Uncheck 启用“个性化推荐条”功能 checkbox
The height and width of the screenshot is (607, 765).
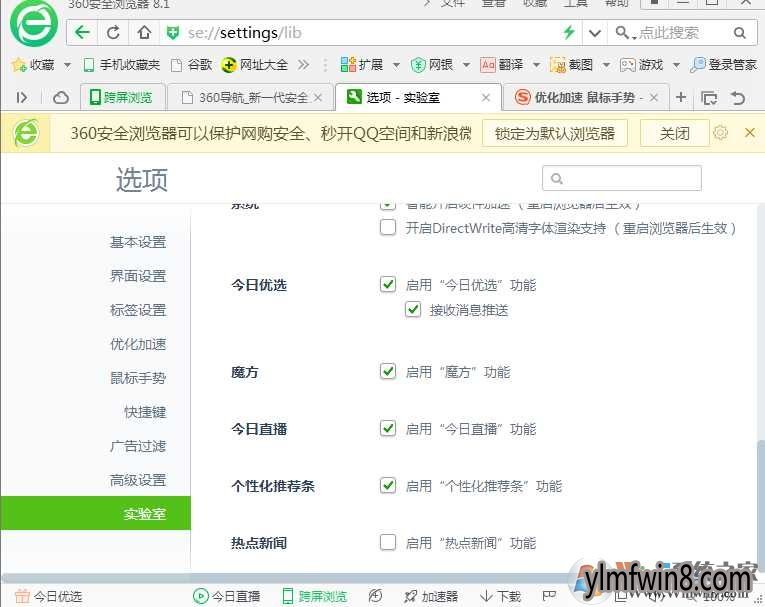pos(388,486)
